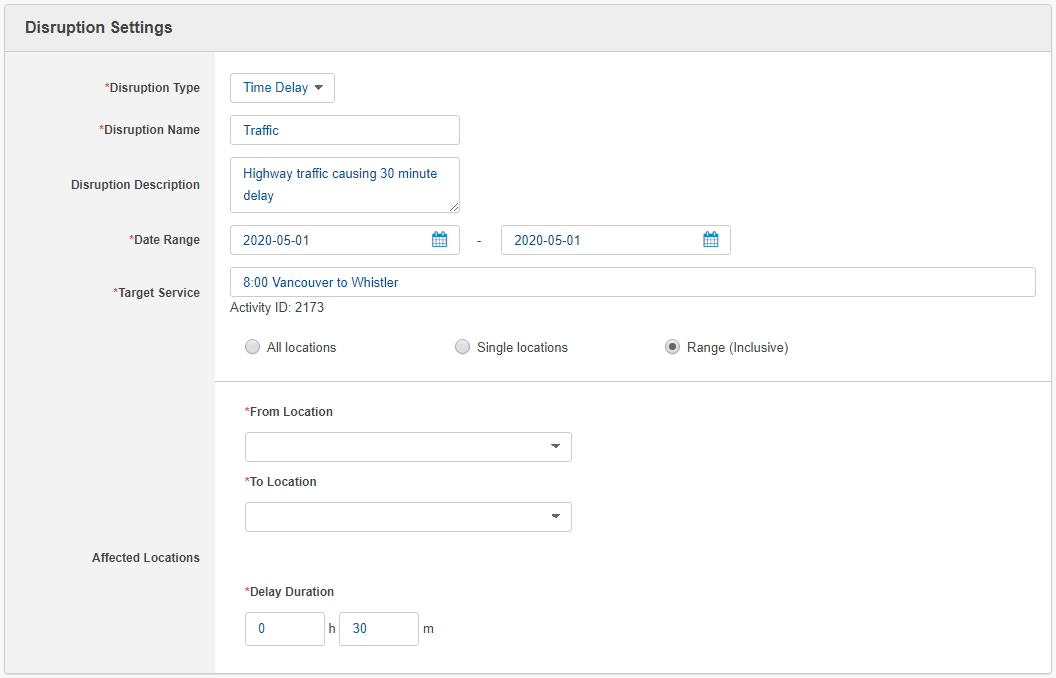Image resolution: width=1056 pixels, height=678 pixels.
Task: Click the Delay Duration hours field
Action: coord(285,629)
